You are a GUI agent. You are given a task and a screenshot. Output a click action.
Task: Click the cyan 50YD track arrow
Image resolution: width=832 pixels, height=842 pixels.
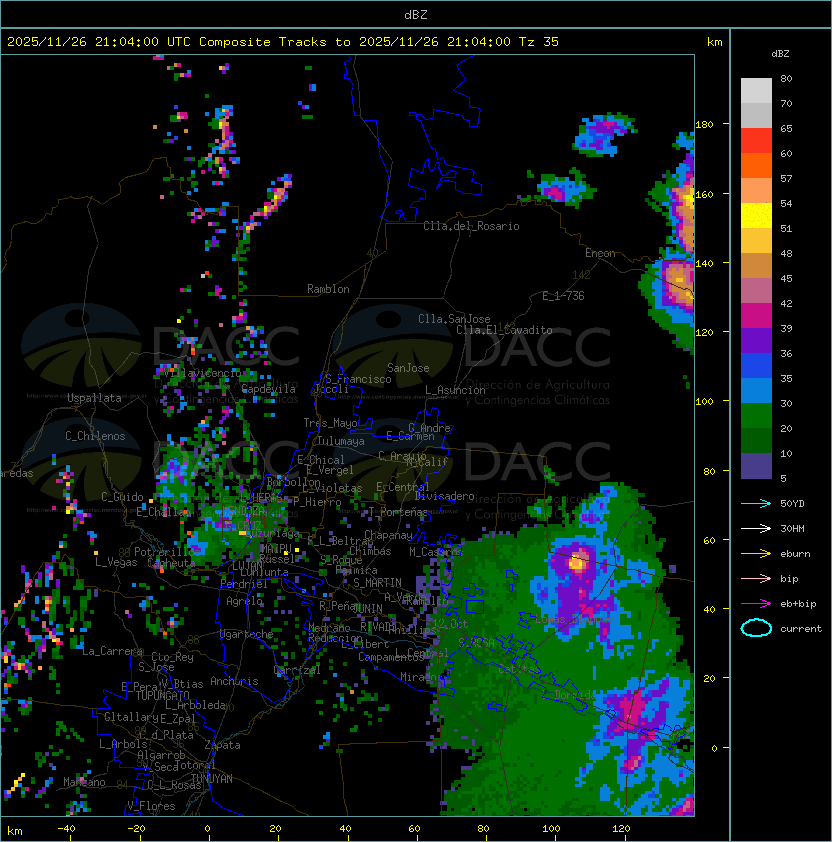(756, 504)
